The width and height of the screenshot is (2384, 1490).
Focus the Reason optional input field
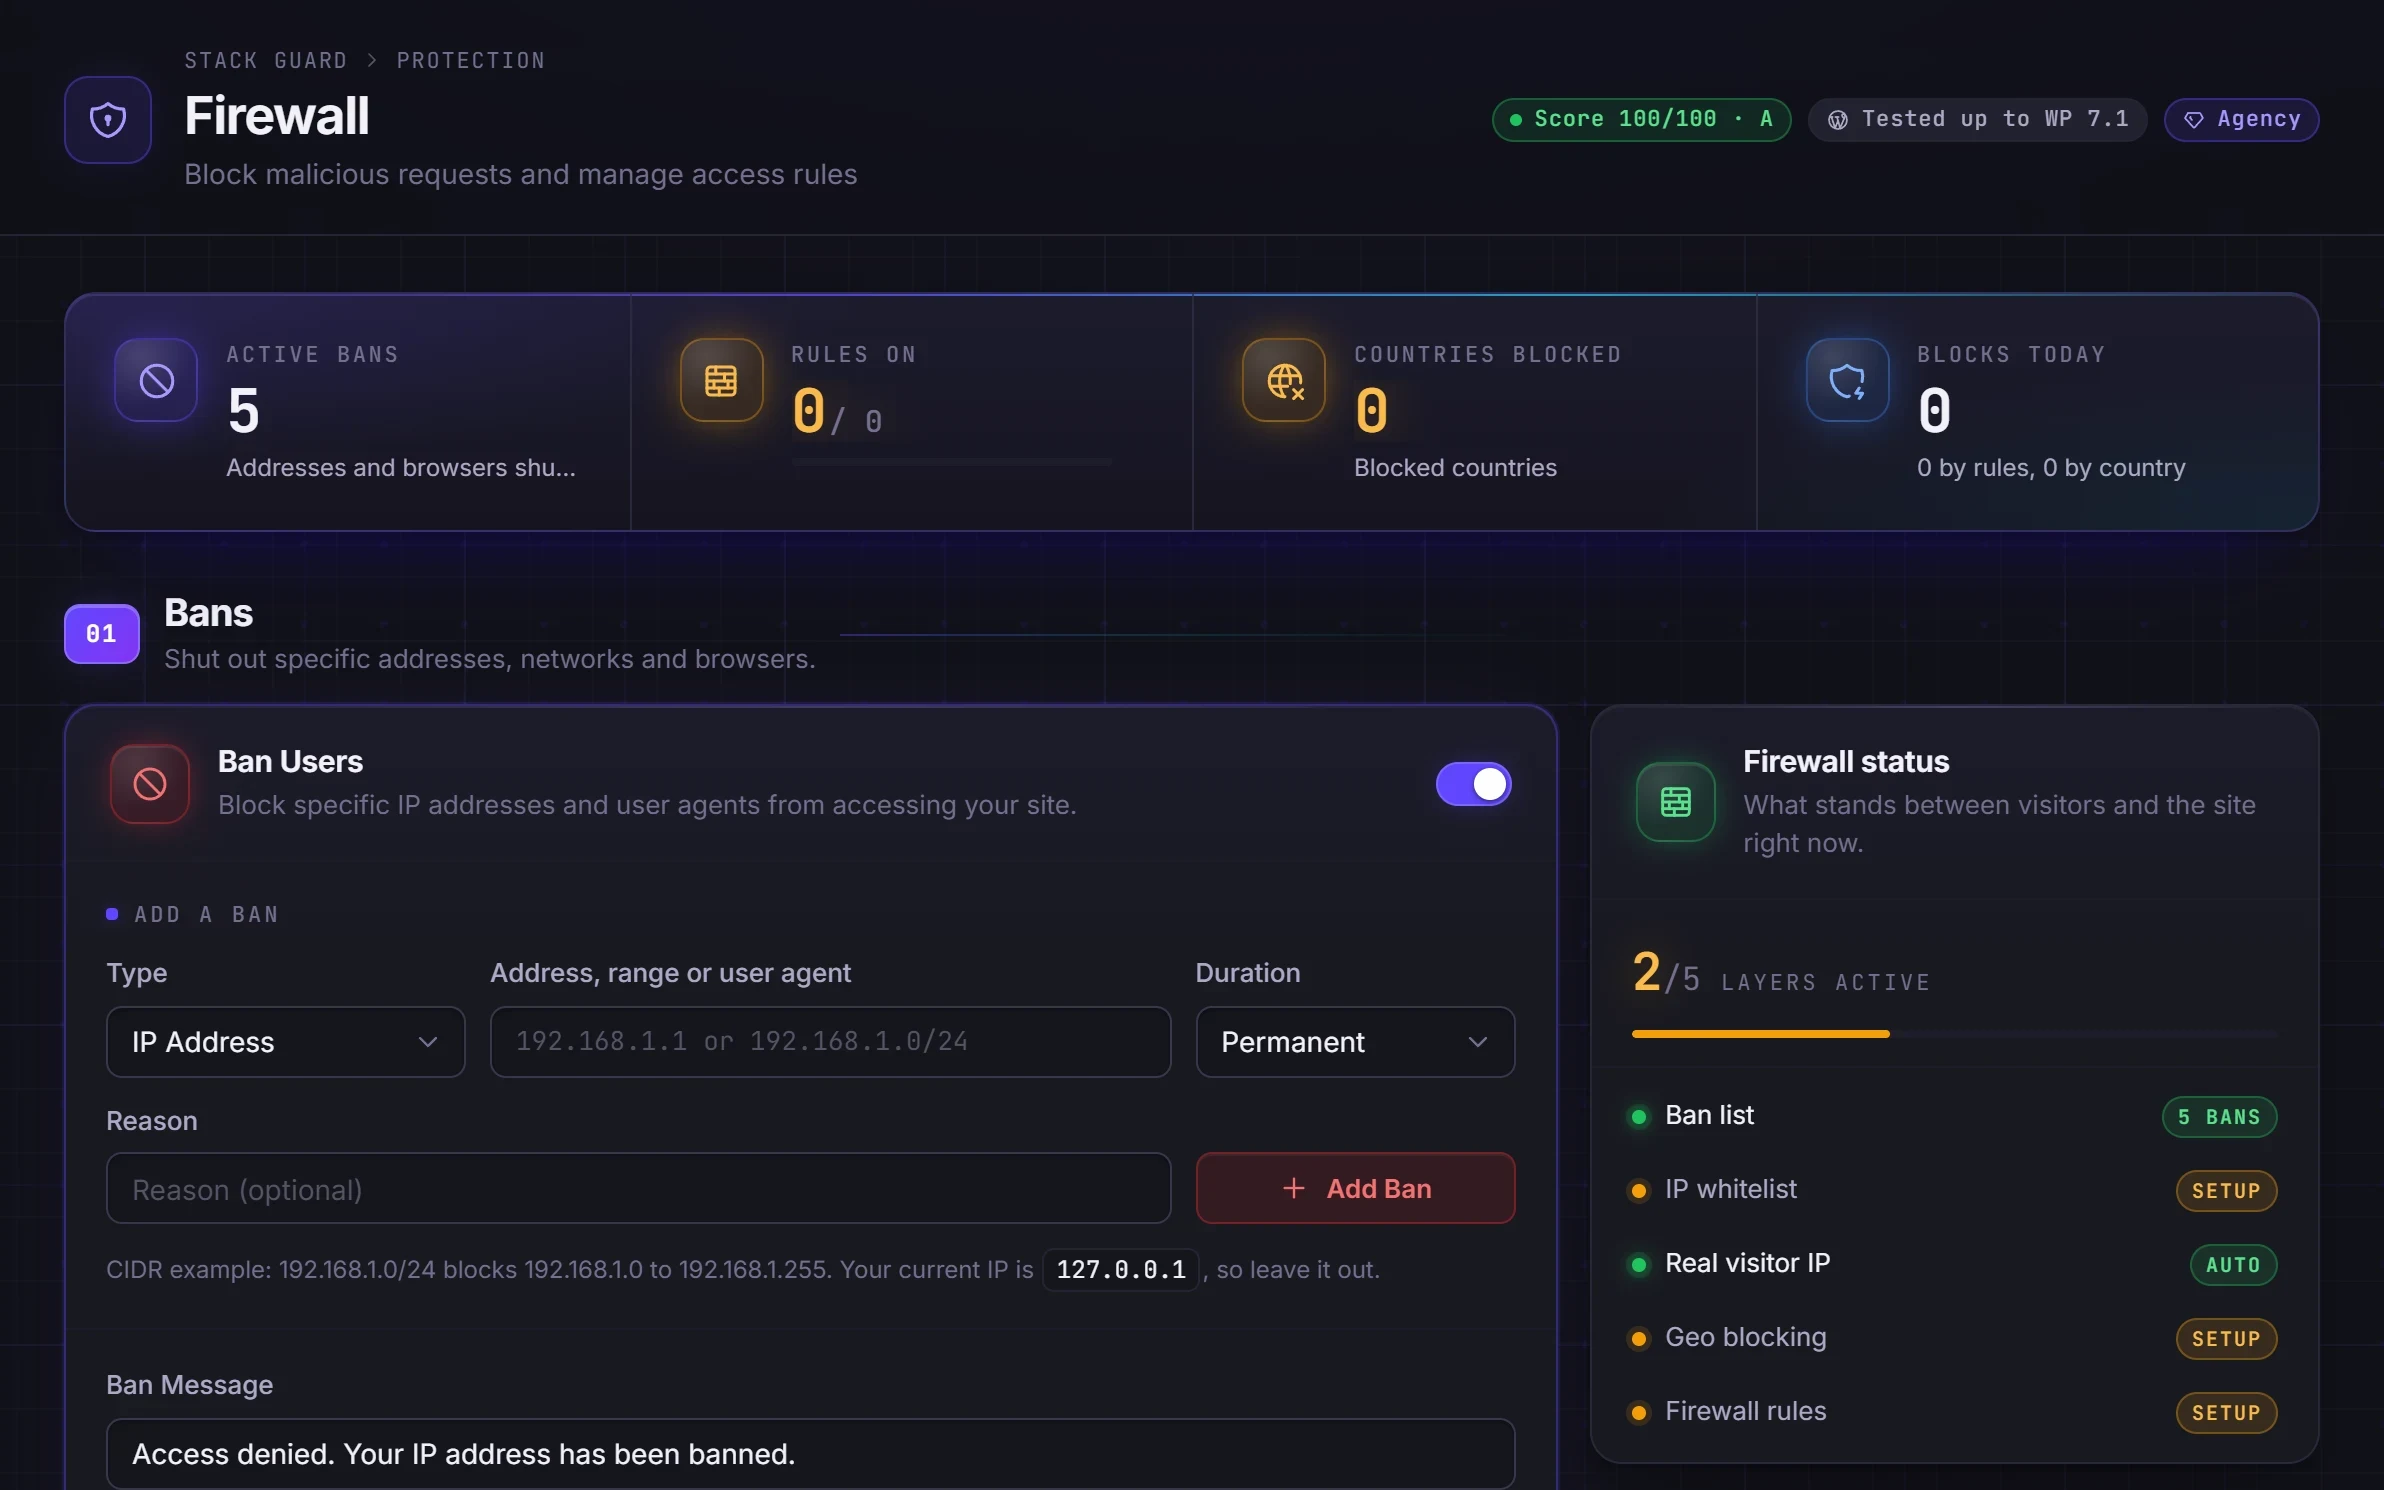pyautogui.click(x=639, y=1188)
